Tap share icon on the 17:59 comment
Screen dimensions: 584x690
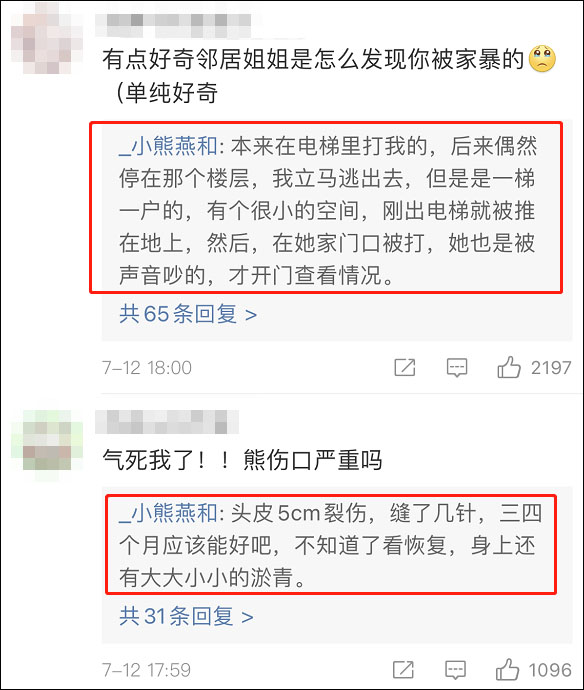click(x=403, y=670)
